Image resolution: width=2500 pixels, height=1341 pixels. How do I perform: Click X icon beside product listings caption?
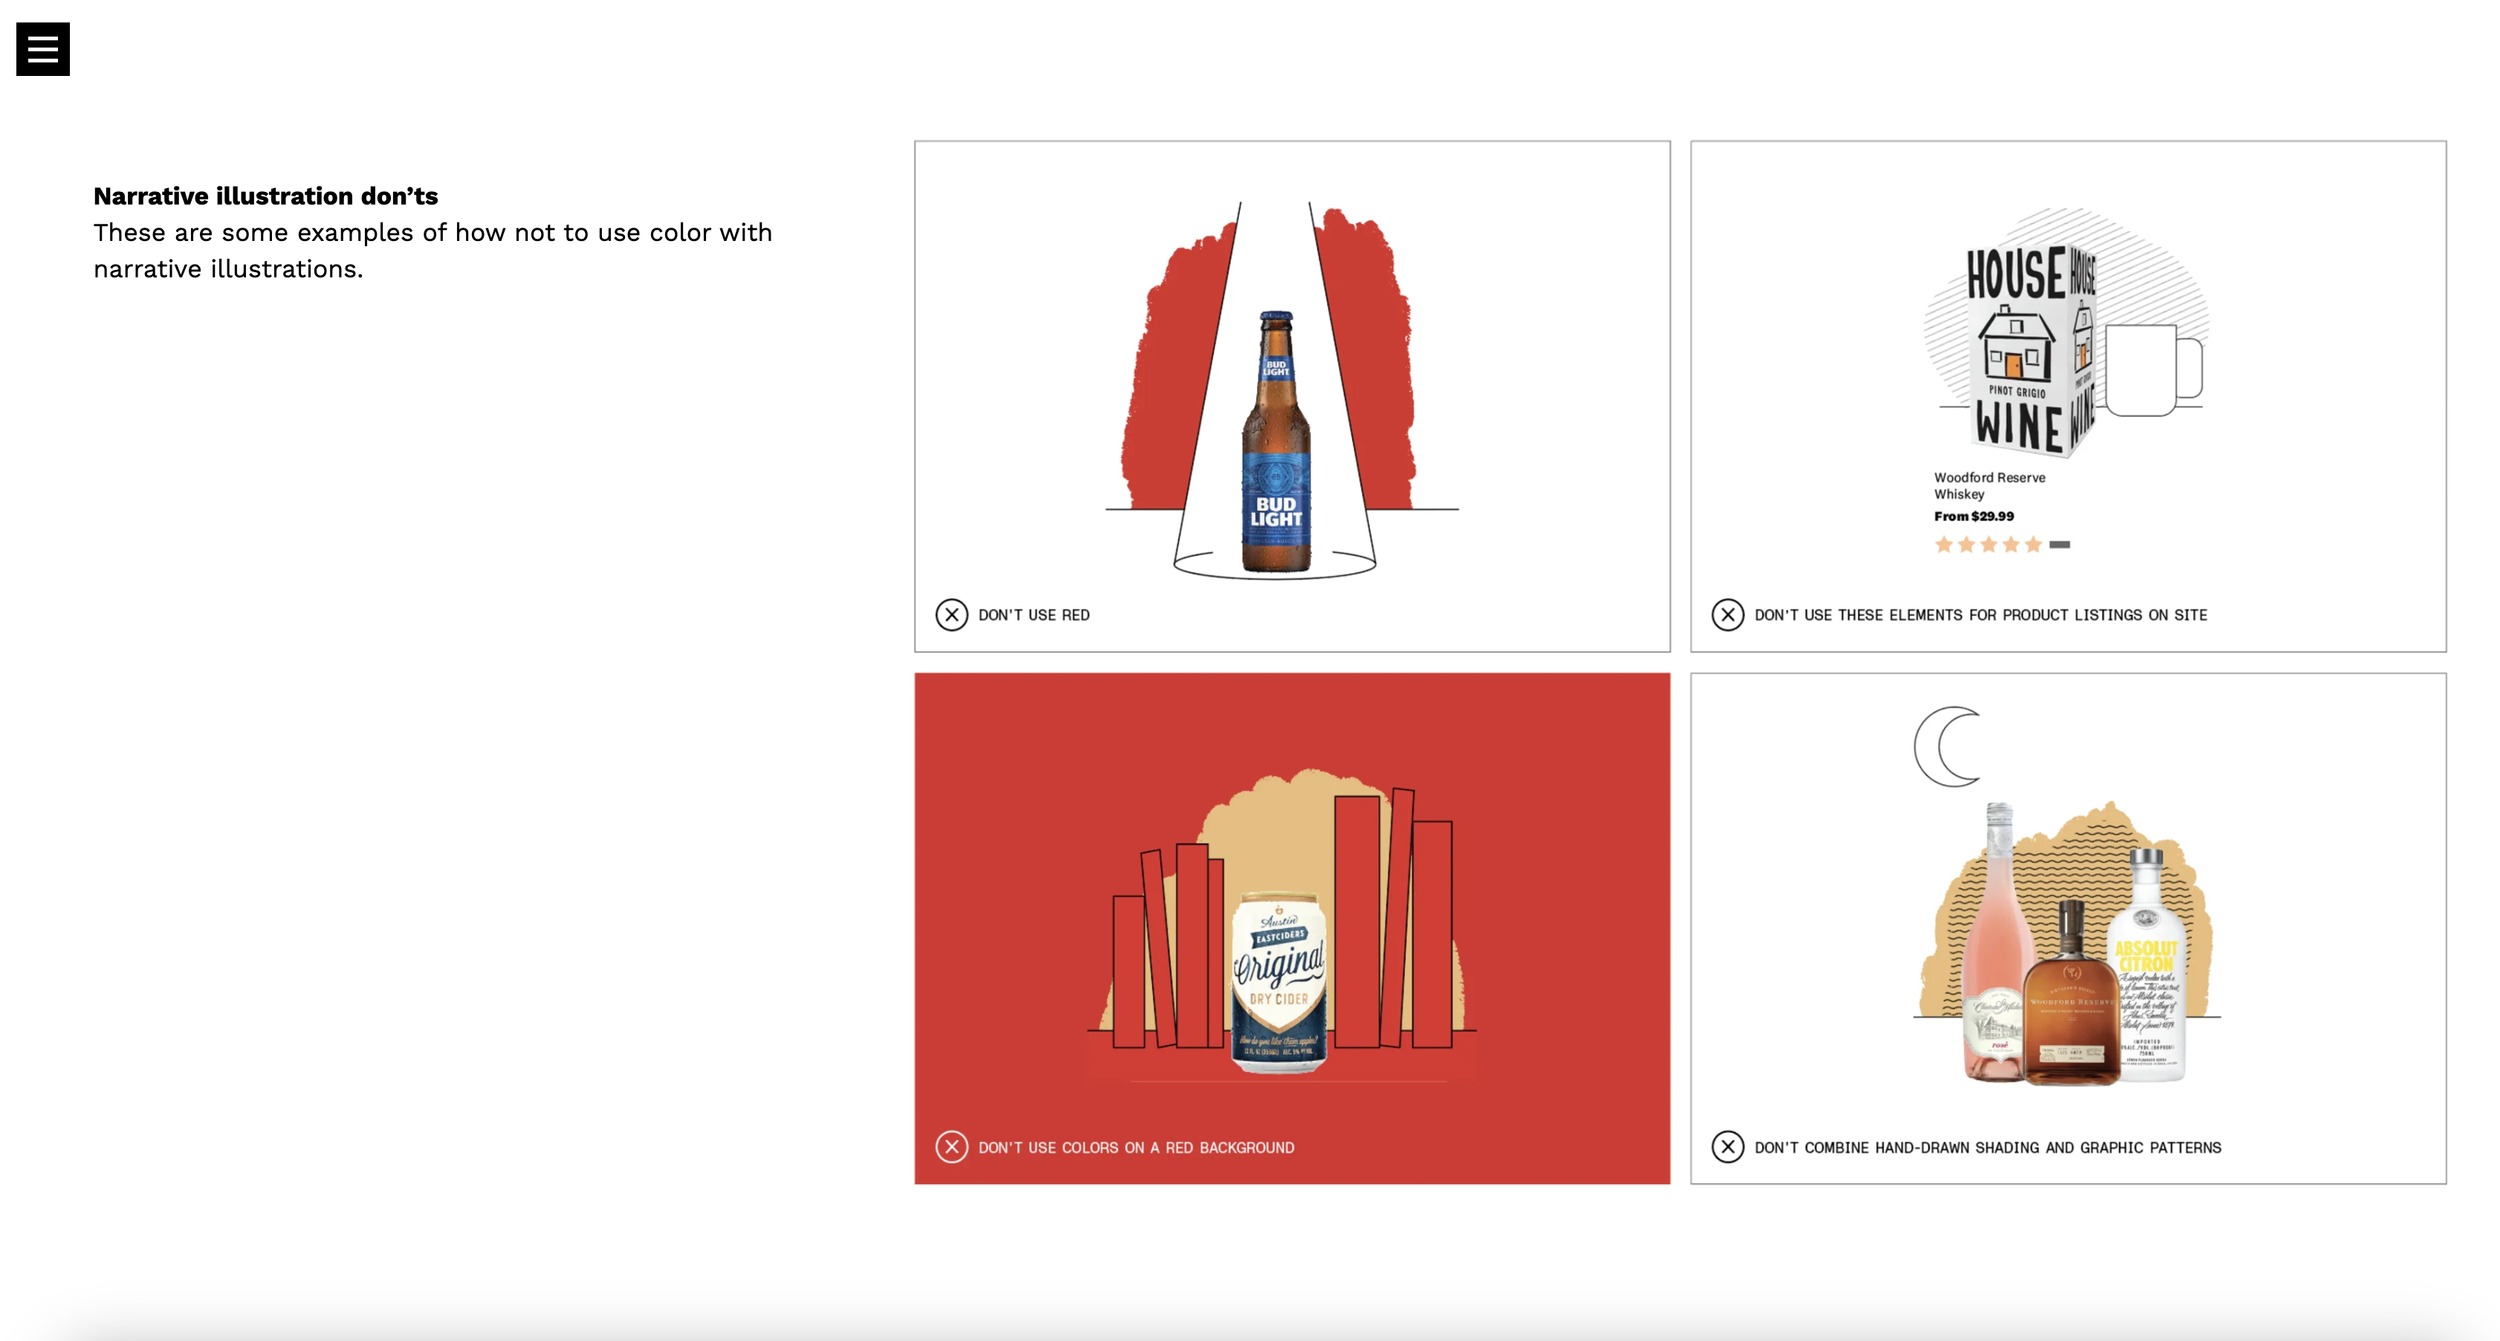[1727, 614]
